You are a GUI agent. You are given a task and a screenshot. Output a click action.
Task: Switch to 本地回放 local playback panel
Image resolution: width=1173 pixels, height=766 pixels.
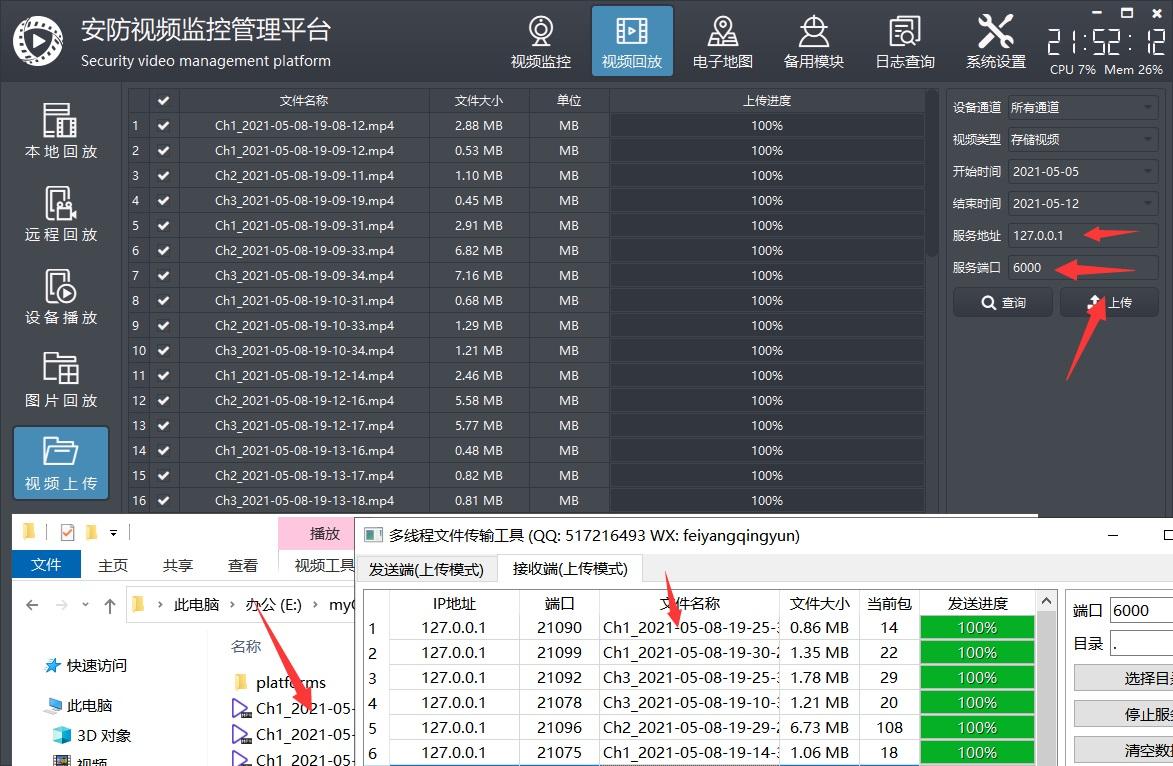tap(60, 129)
